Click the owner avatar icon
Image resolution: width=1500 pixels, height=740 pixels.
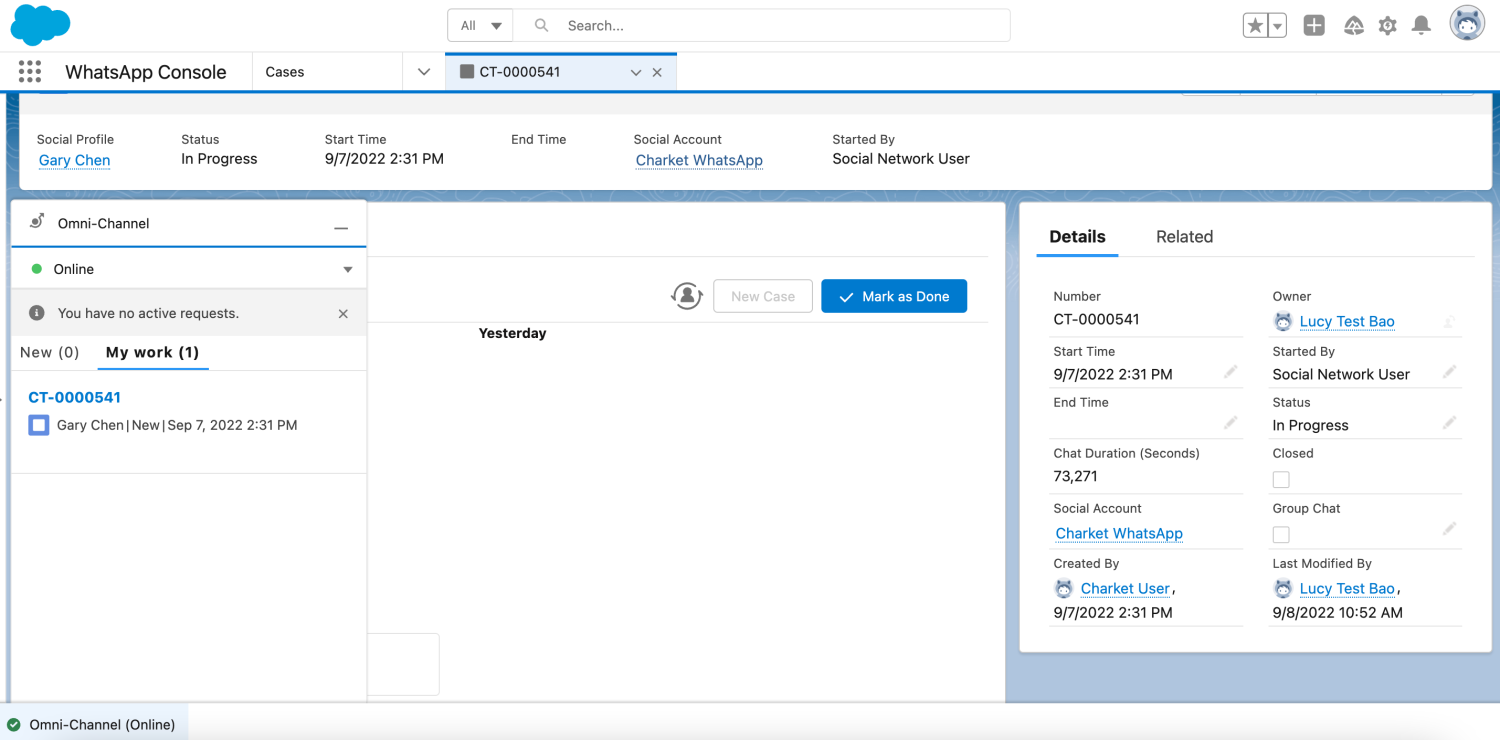point(1283,321)
